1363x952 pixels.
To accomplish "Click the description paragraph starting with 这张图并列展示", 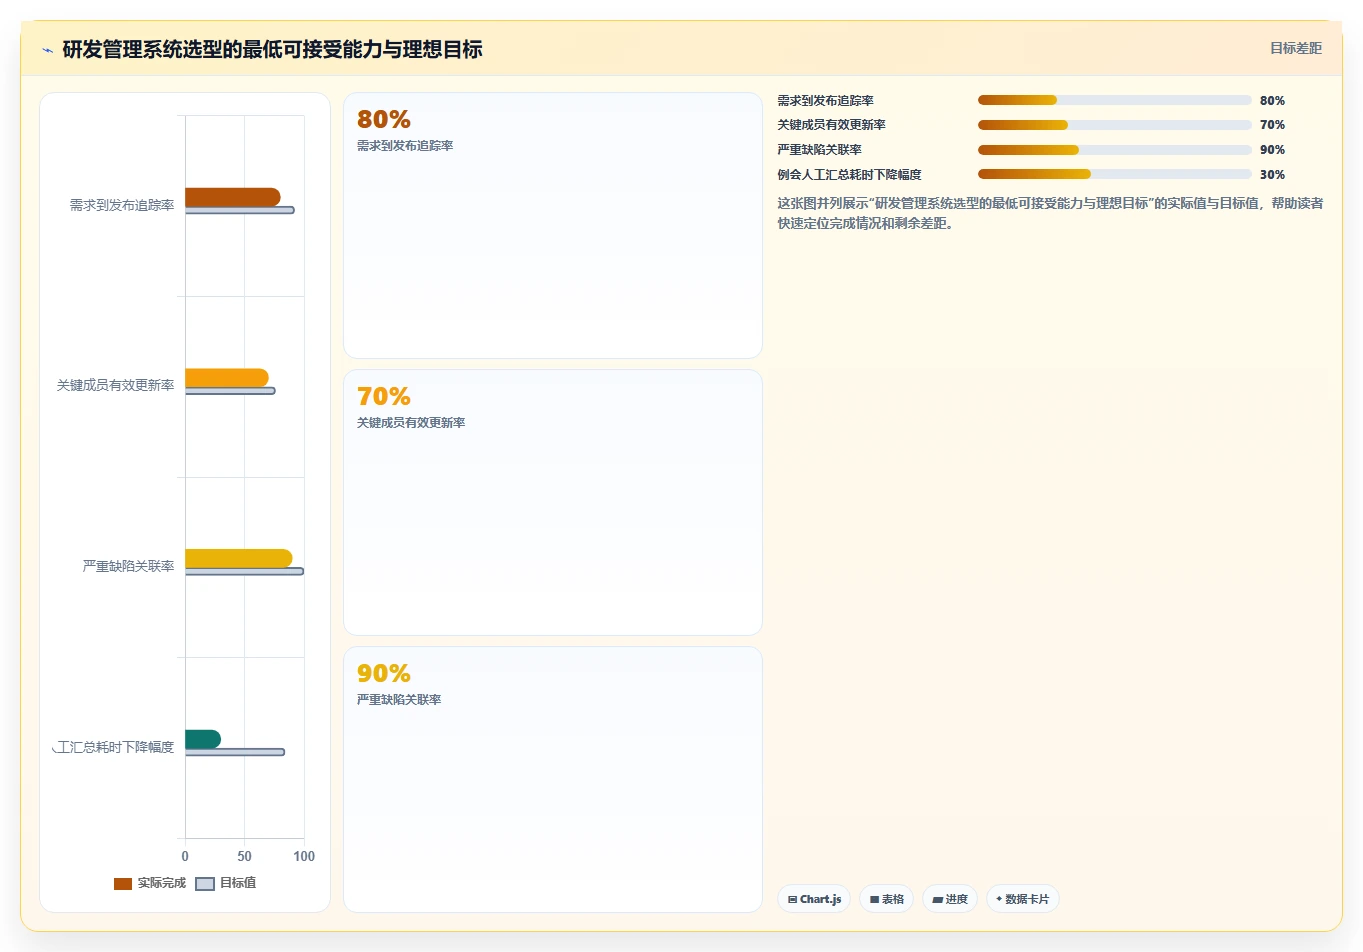I will click(x=1050, y=213).
